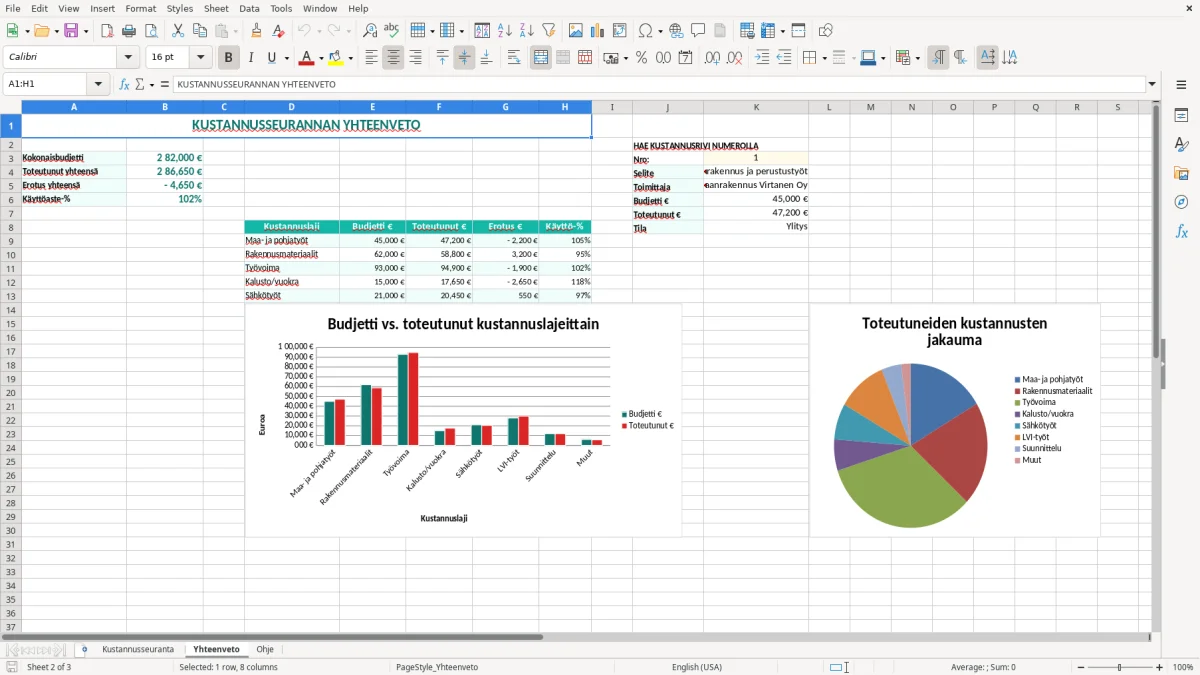Click the Insert Chart icon

point(598,31)
